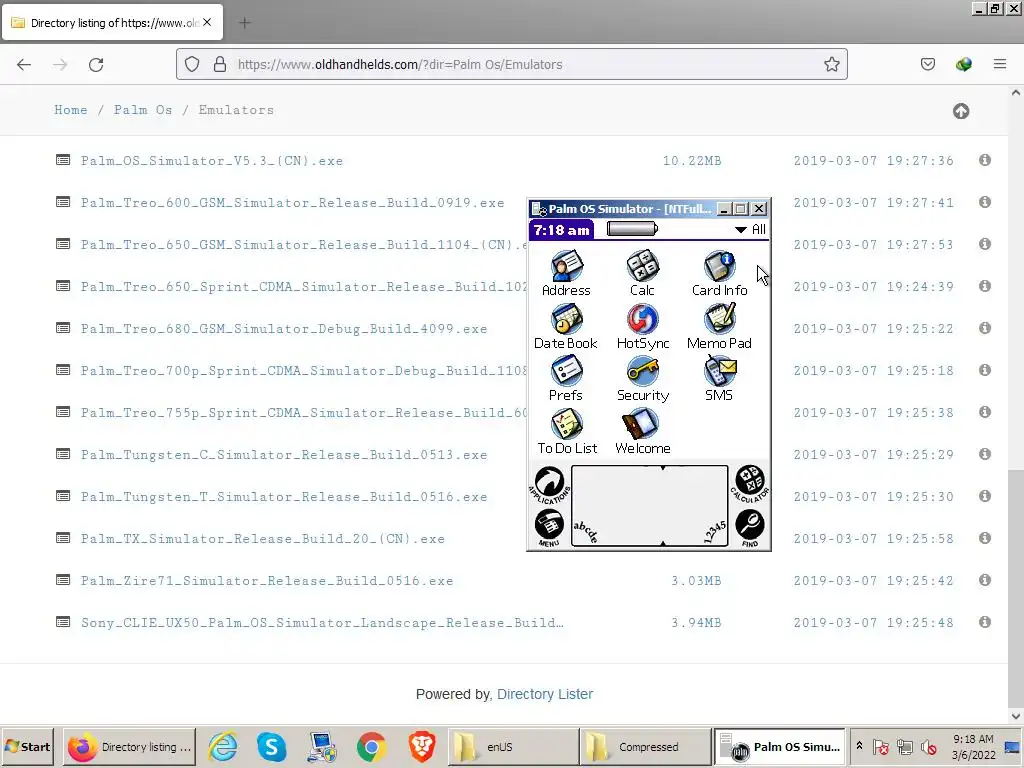The width and height of the screenshot is (1024, 768).
Task: Open the To Do List app
Action: pyautogui.click(x=567, y=432)
